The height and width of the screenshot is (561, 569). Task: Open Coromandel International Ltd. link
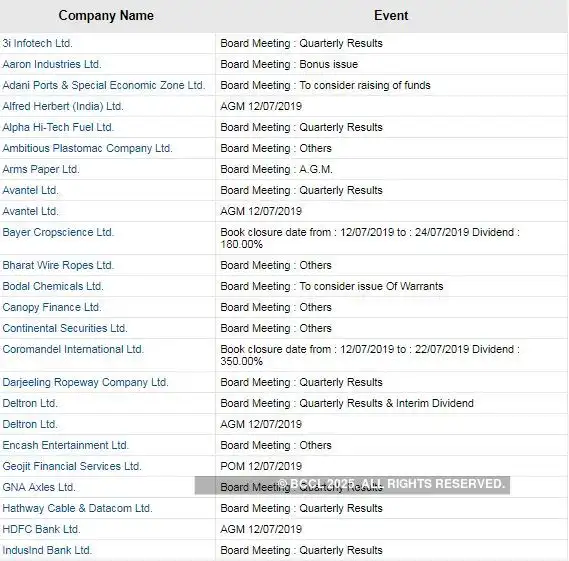(x=73, y=349)
